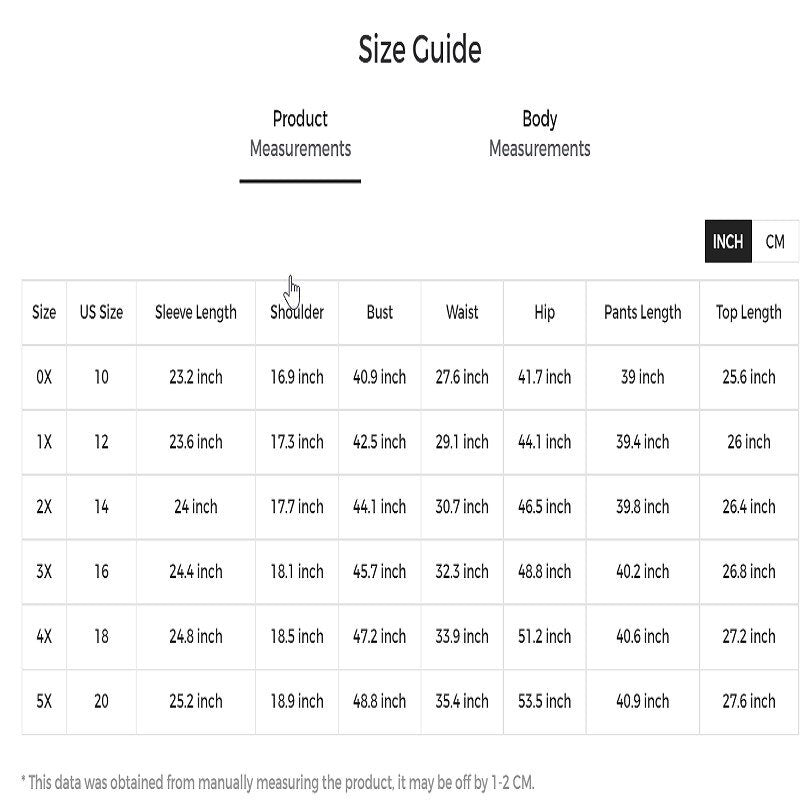Switch to Body Measurements tab
The image size is (800, 800).
(539, 134)
